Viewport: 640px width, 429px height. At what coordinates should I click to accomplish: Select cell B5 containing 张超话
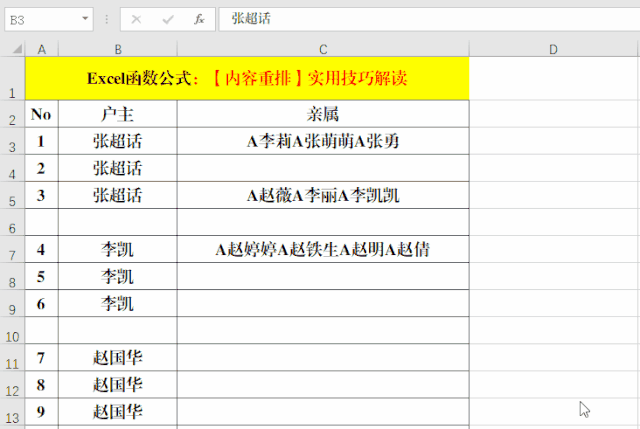pyautogui.click(x=118, y=195)
